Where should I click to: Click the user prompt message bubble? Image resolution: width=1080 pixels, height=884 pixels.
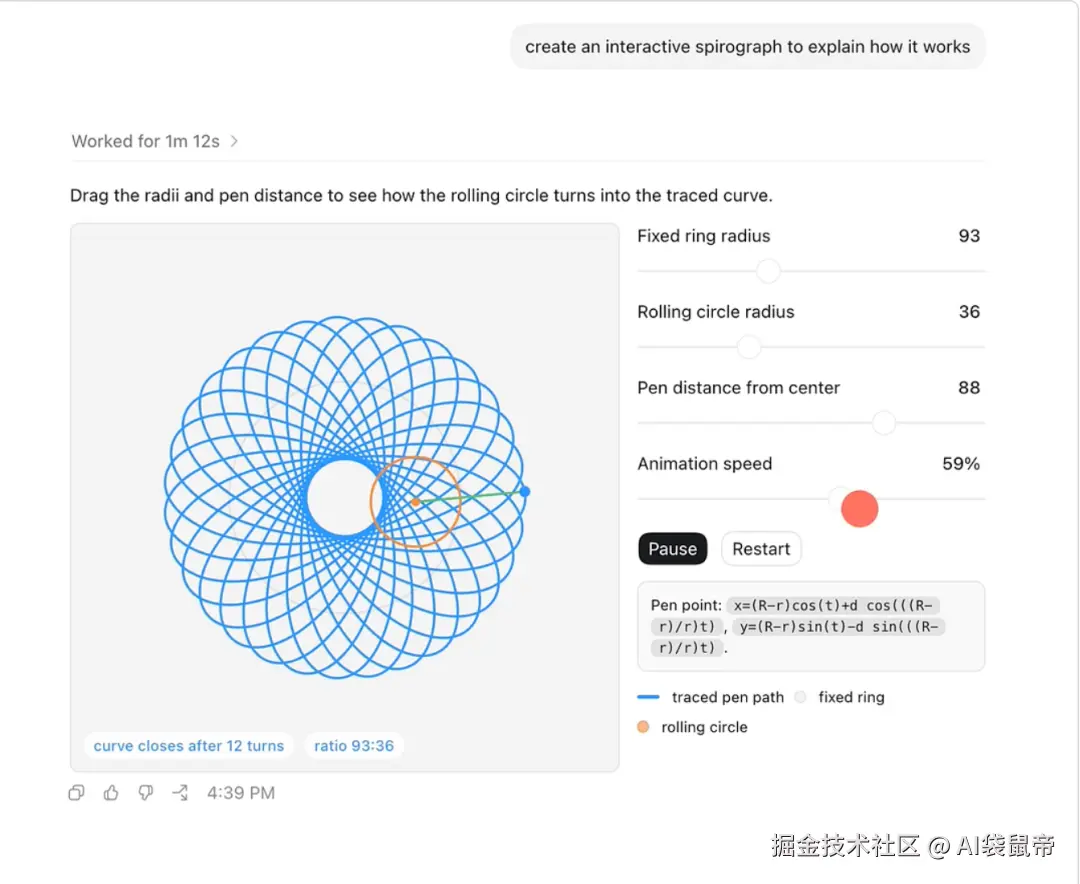747,47
